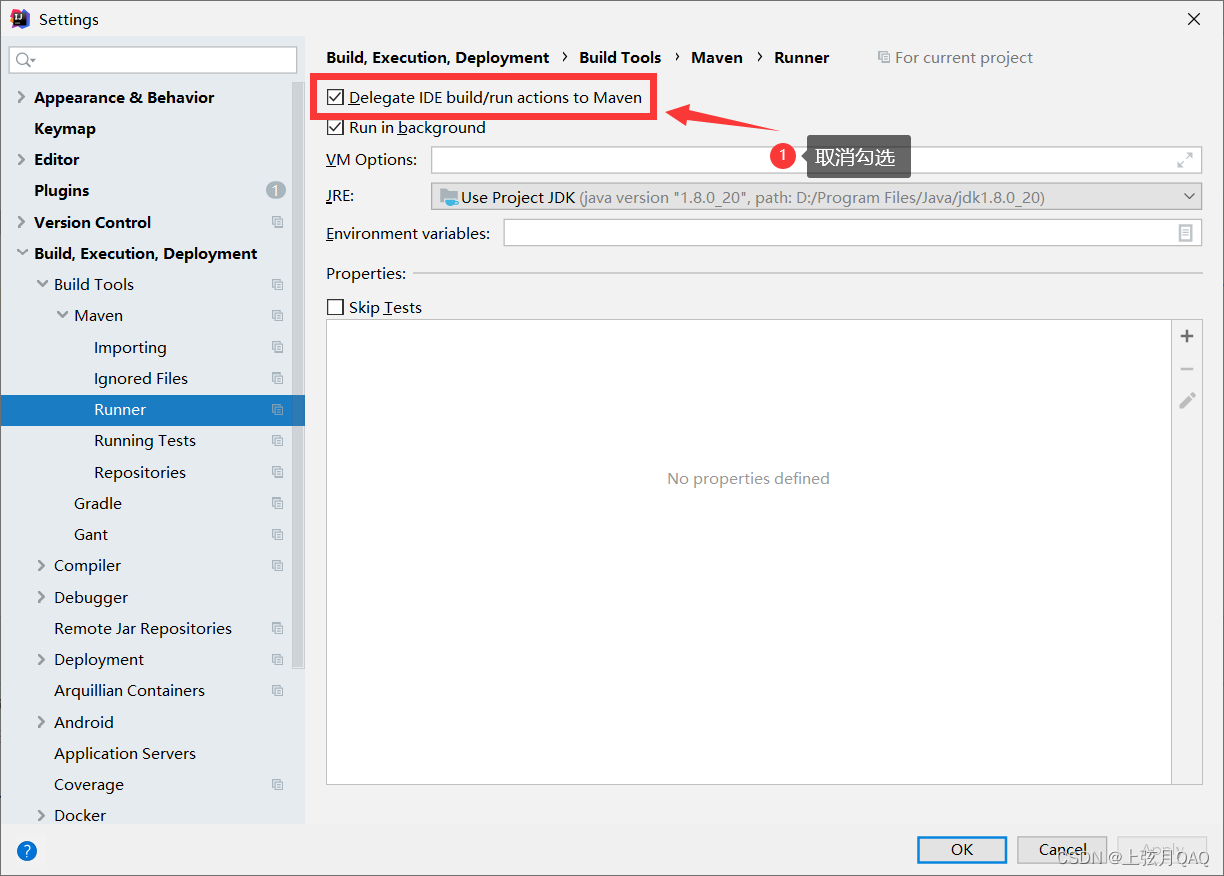Click project-level icon beside Gradle
Viewport: 1224px width, 876px height.
pos(278,503)
